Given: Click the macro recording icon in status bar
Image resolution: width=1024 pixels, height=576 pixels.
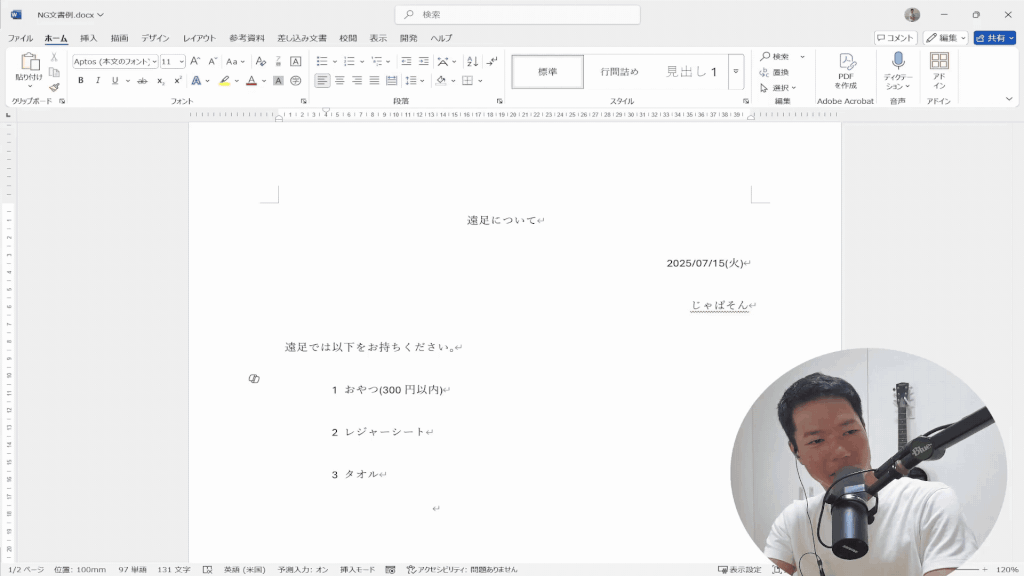Looking at the screenshot, I should point(390,569).
